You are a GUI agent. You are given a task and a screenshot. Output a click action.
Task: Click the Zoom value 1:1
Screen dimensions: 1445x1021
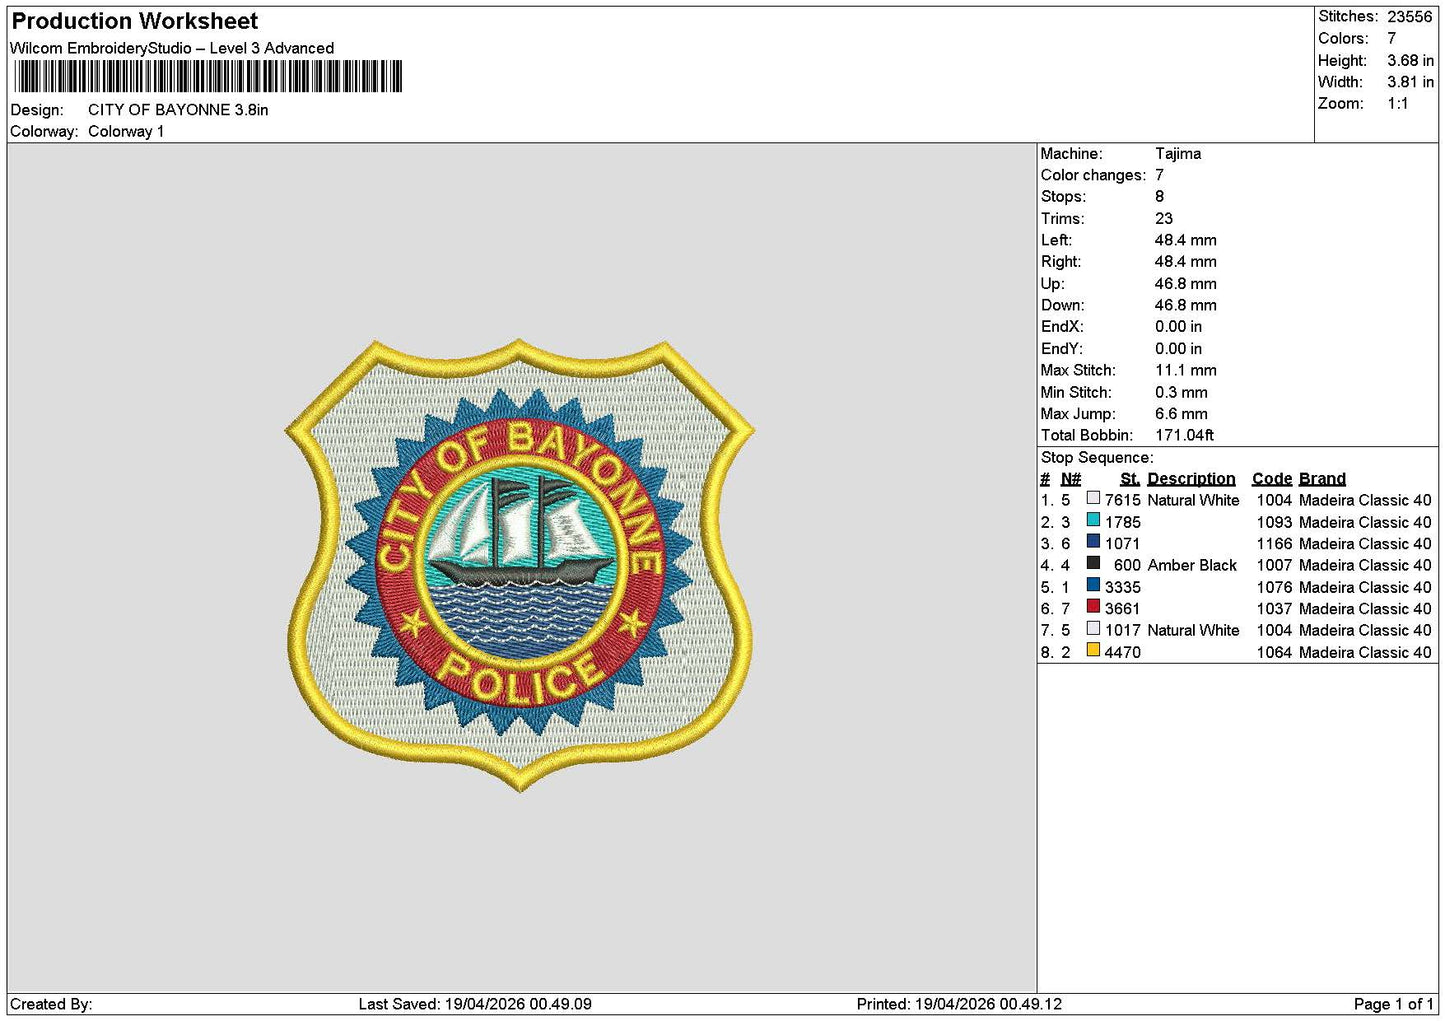point(1397,104)
